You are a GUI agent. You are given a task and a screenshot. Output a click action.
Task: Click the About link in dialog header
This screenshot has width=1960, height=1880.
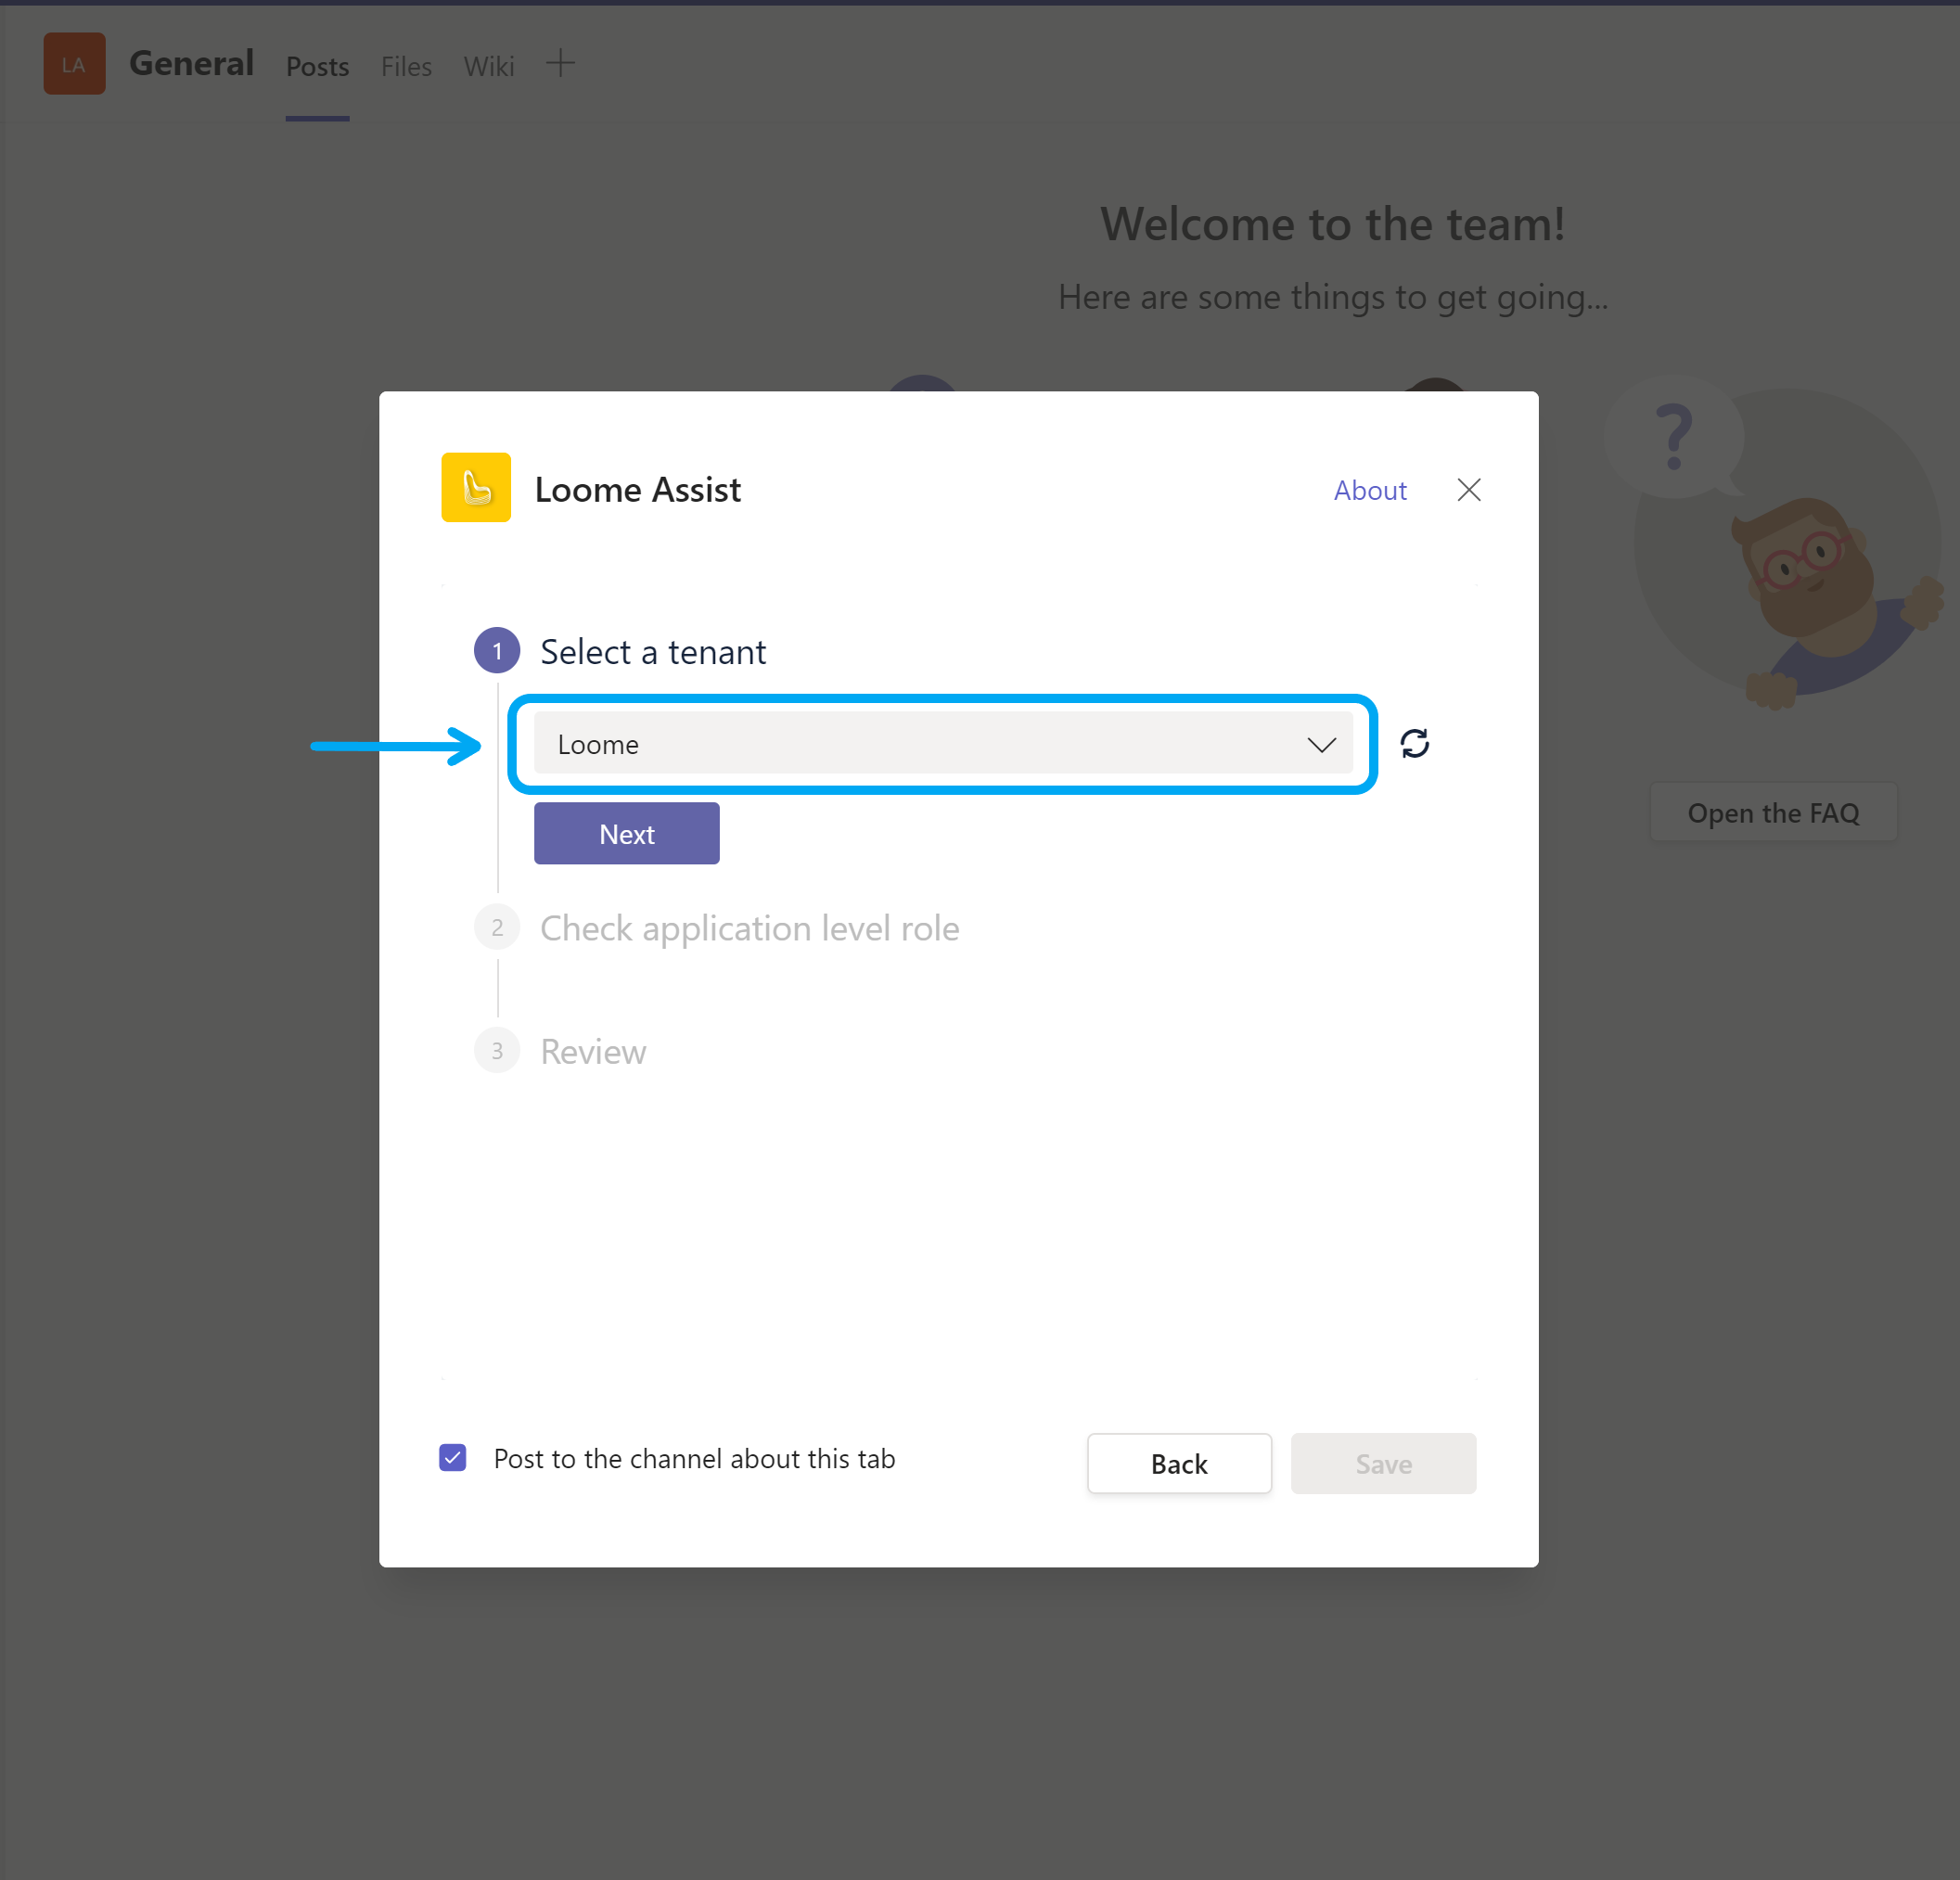(x=1372, y=490)
